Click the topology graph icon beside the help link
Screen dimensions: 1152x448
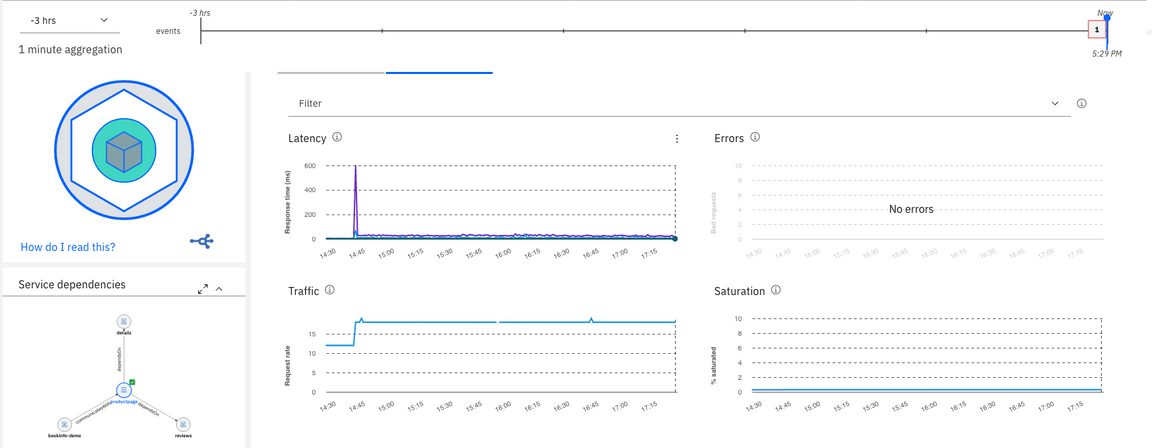201,242
